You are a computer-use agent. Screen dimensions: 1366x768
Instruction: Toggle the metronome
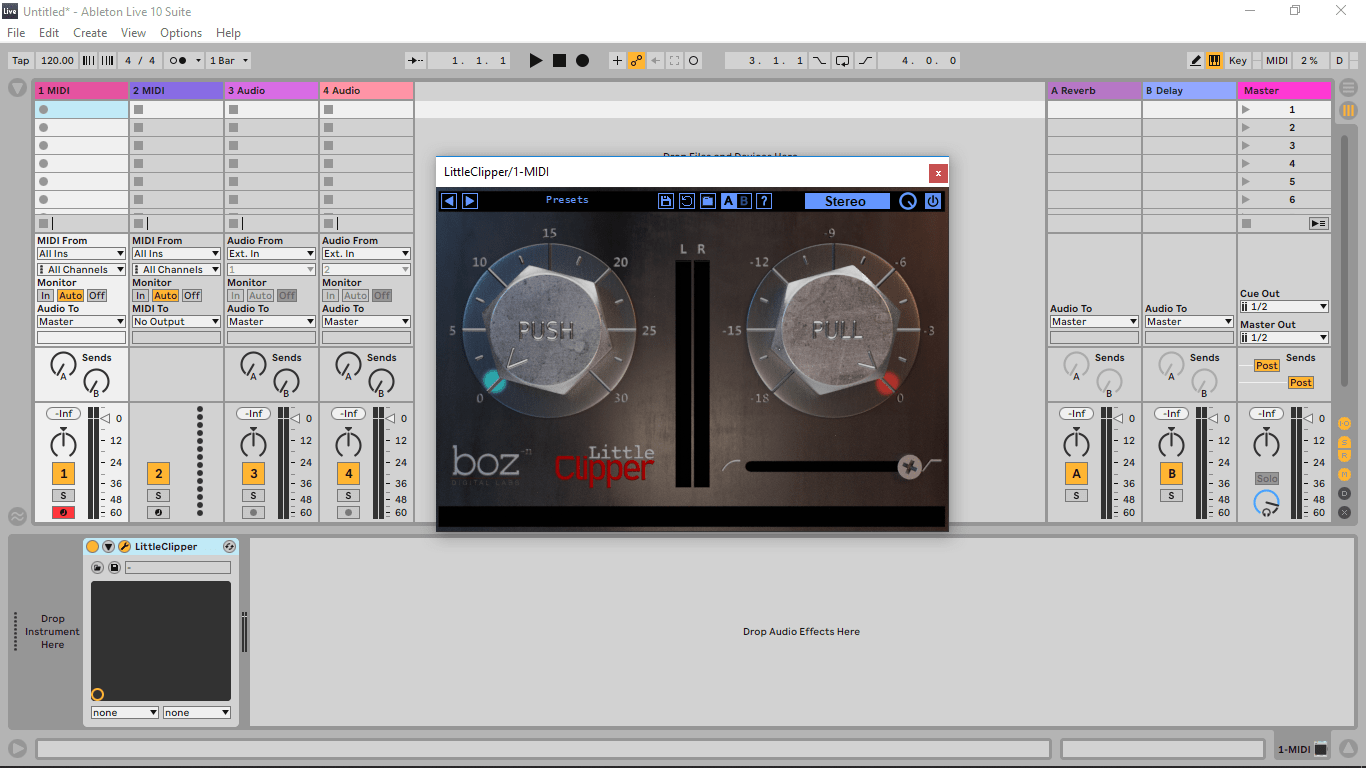pyautogui.click(x=184, y=61)
